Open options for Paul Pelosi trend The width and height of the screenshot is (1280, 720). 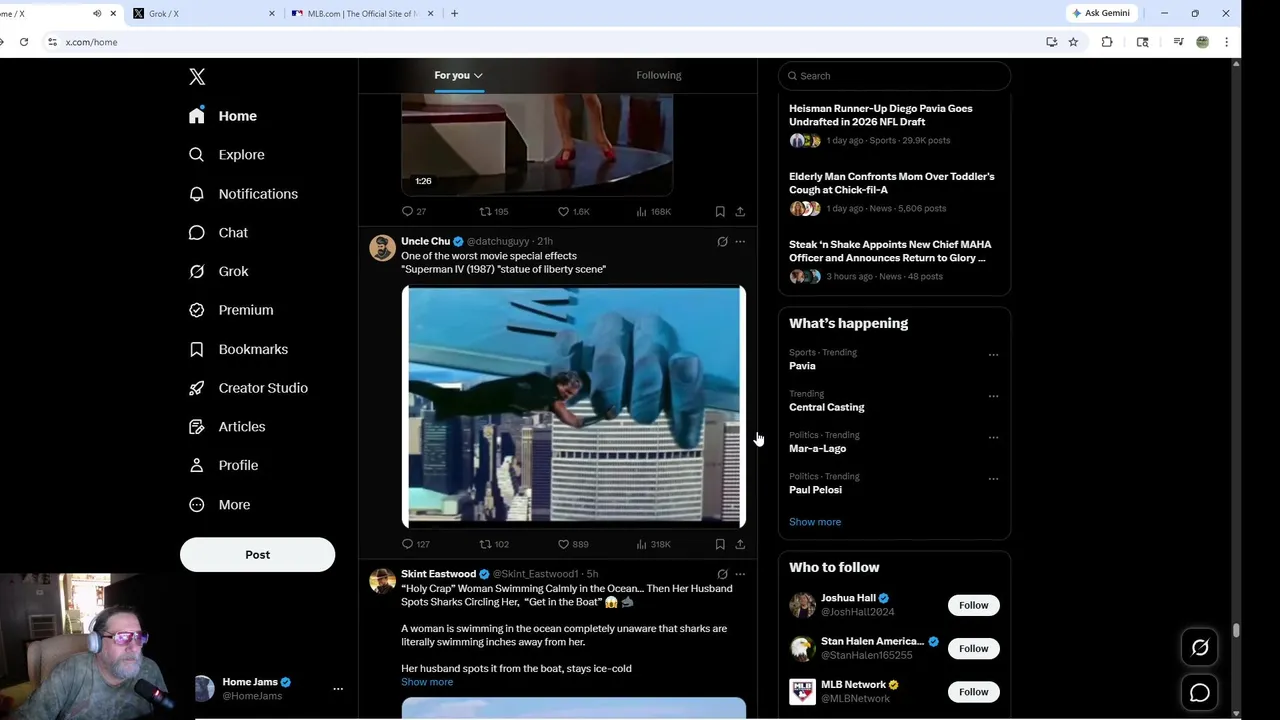click(993, 479)
